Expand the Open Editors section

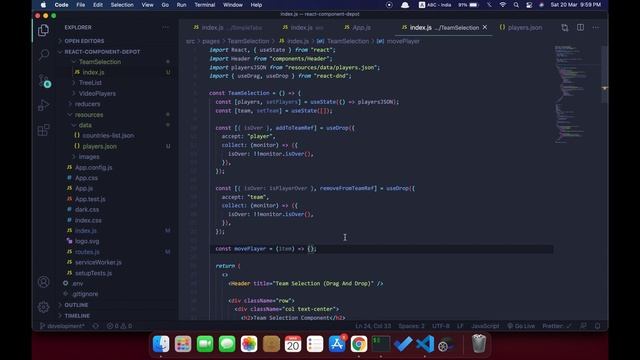pos(84,41)
